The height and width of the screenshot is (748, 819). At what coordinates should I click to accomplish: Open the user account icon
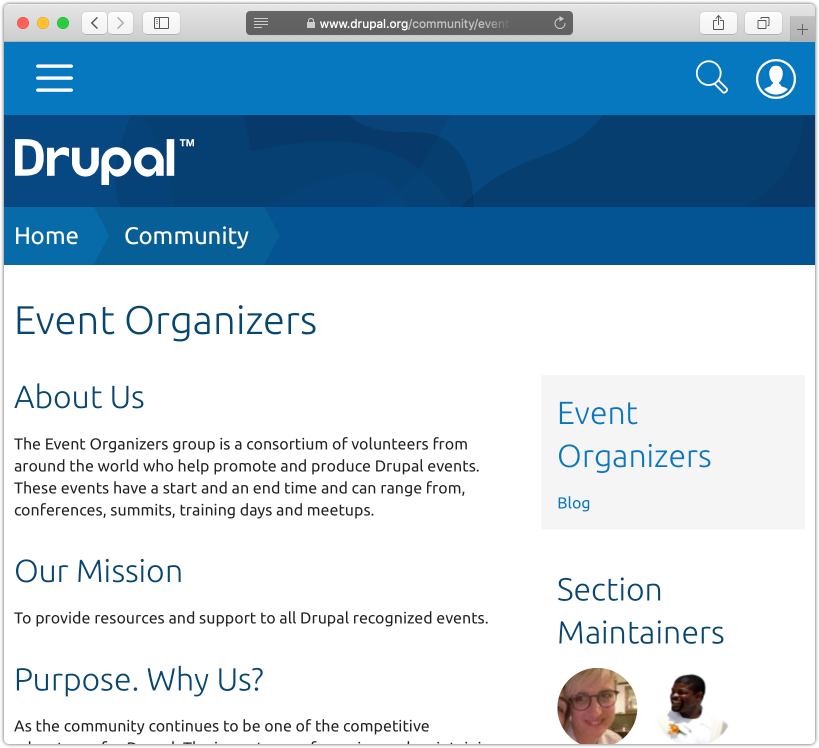pyautogui.click(x=776, y=79)
